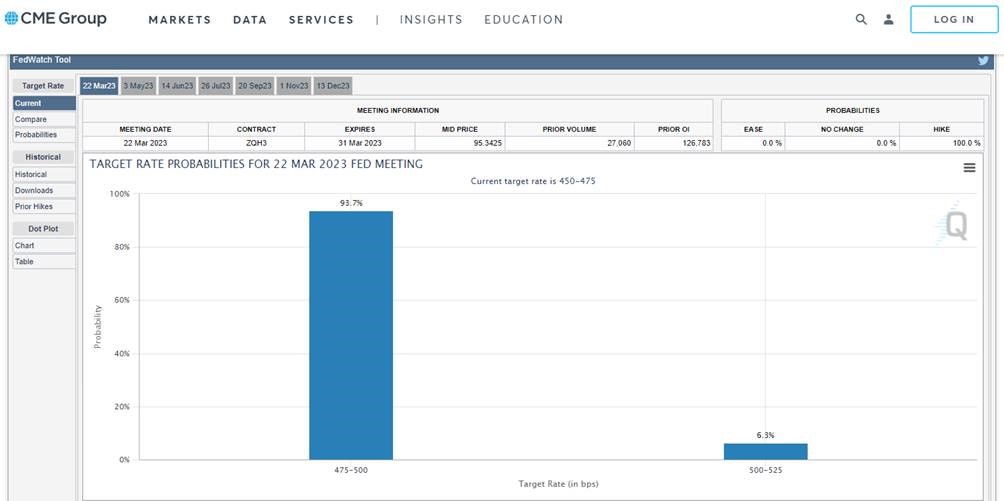Open the Compare target rate view
Screen dimensions: 1004x501
coord(31,119)
